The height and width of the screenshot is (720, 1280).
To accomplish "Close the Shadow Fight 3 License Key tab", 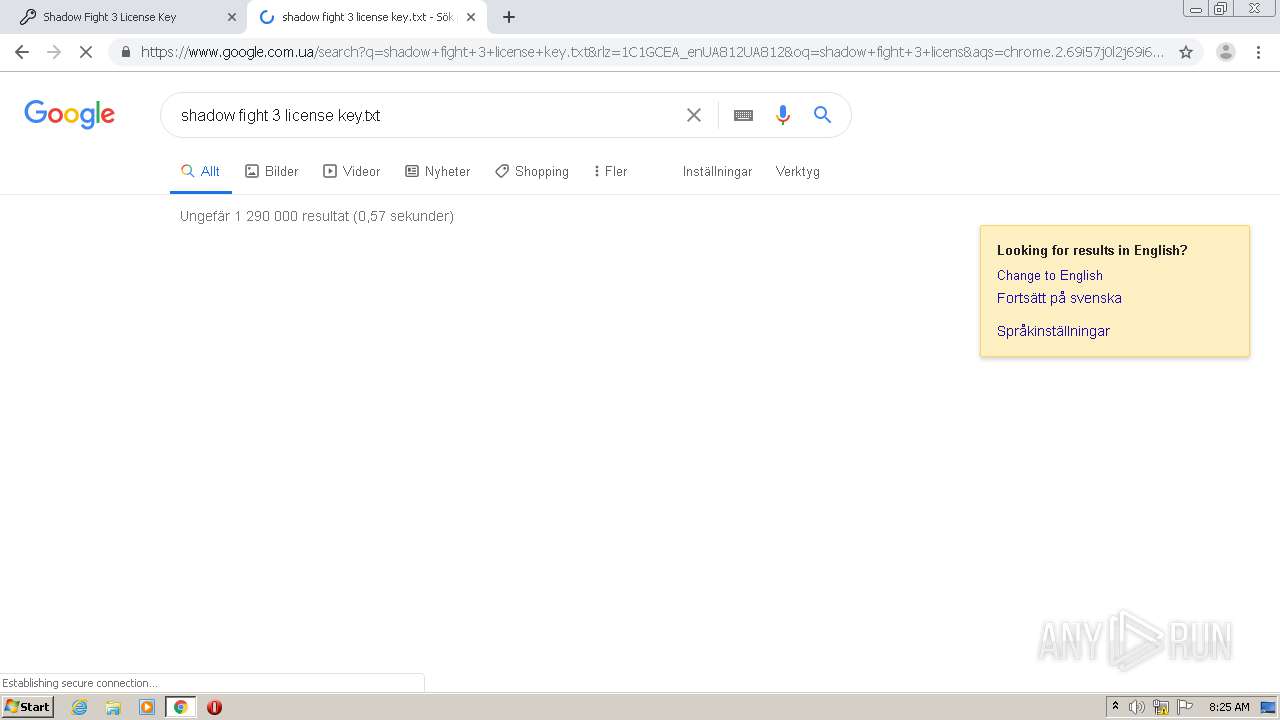I will coord(232,17).
